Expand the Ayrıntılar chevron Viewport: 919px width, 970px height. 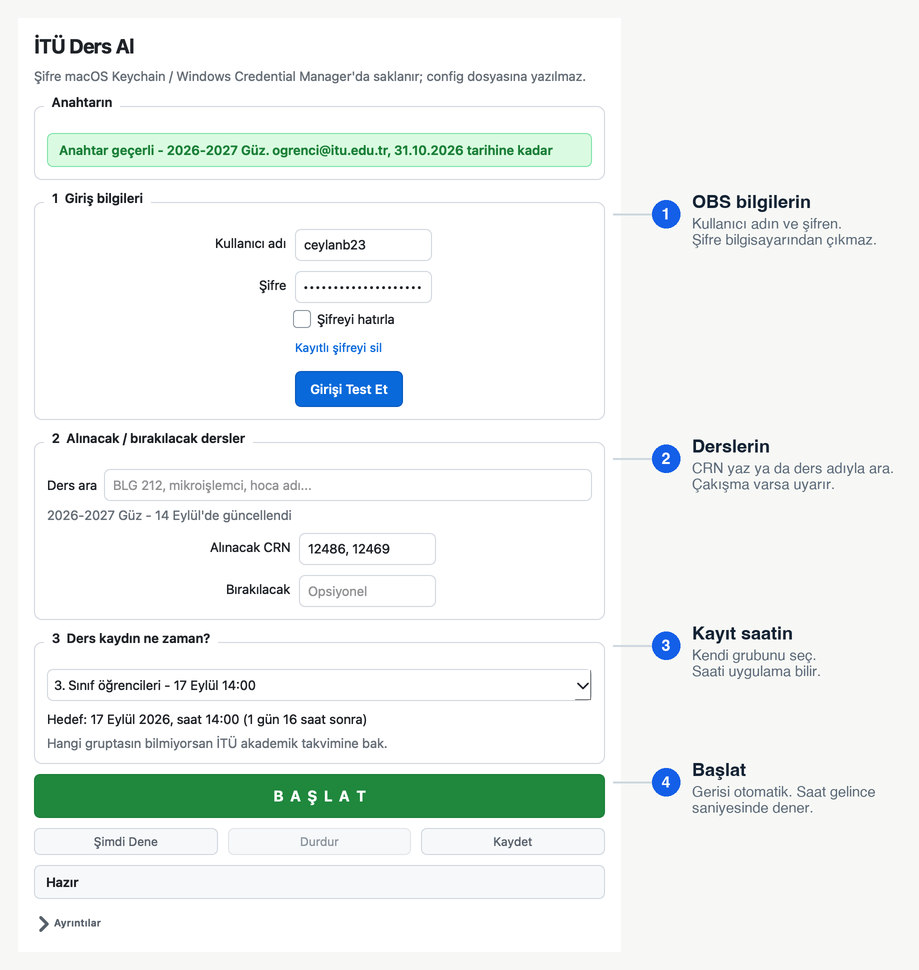pos(43,923)
